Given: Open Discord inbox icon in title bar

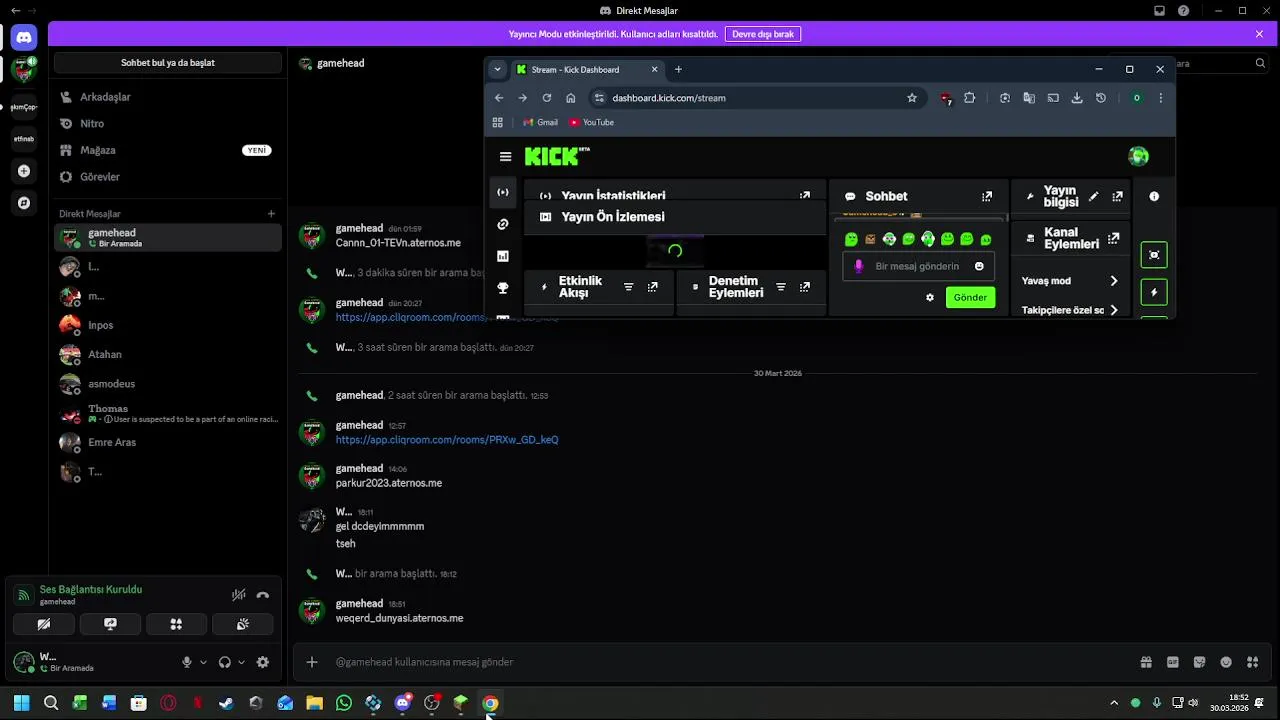Looking at the screenshot, I should 1159,11.
